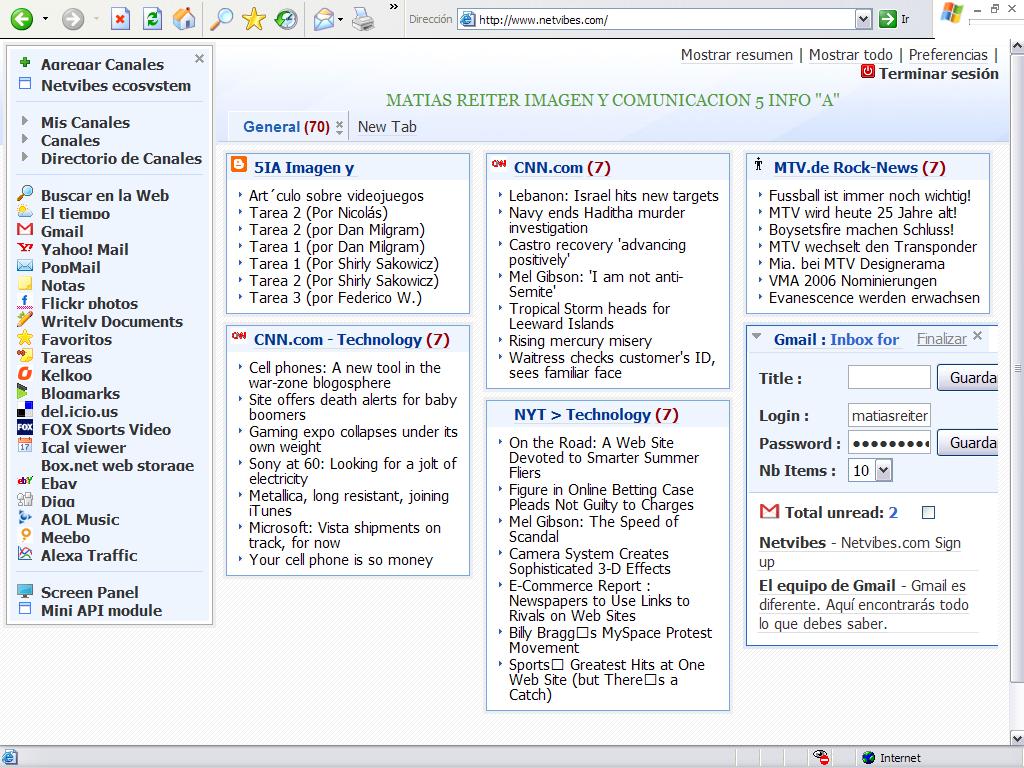Viewport: 1024px width, 768px height.
Task: Switch to the General tab
Action: [x=286, y=127]
